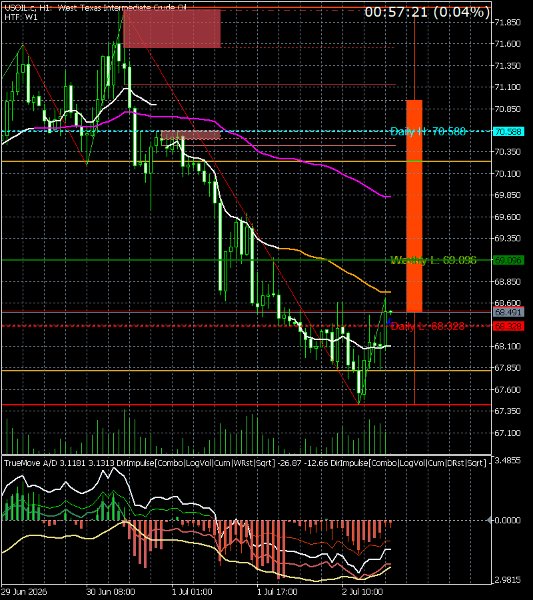Click the current price tag 68.491
The image size is (533, 600).
pyautogui.click(x=508, y=313)
